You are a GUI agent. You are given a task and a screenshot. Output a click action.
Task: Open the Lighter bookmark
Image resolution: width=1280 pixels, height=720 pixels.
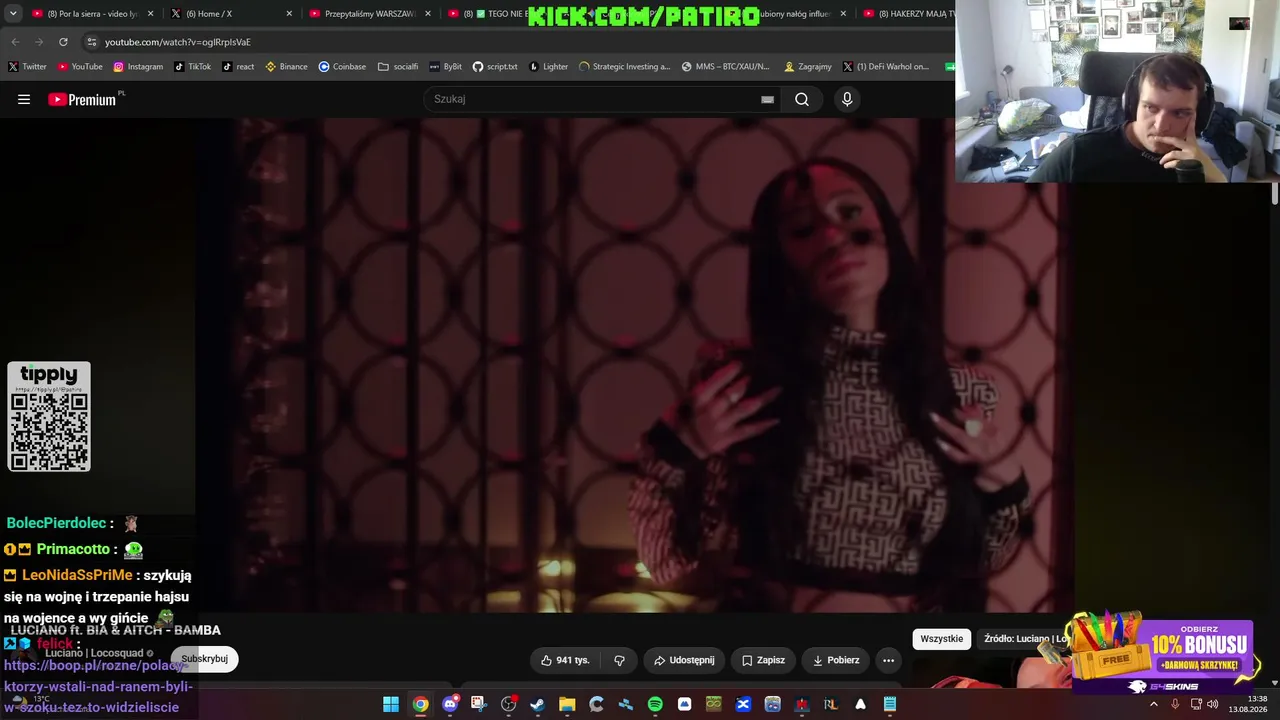(548, 67)
